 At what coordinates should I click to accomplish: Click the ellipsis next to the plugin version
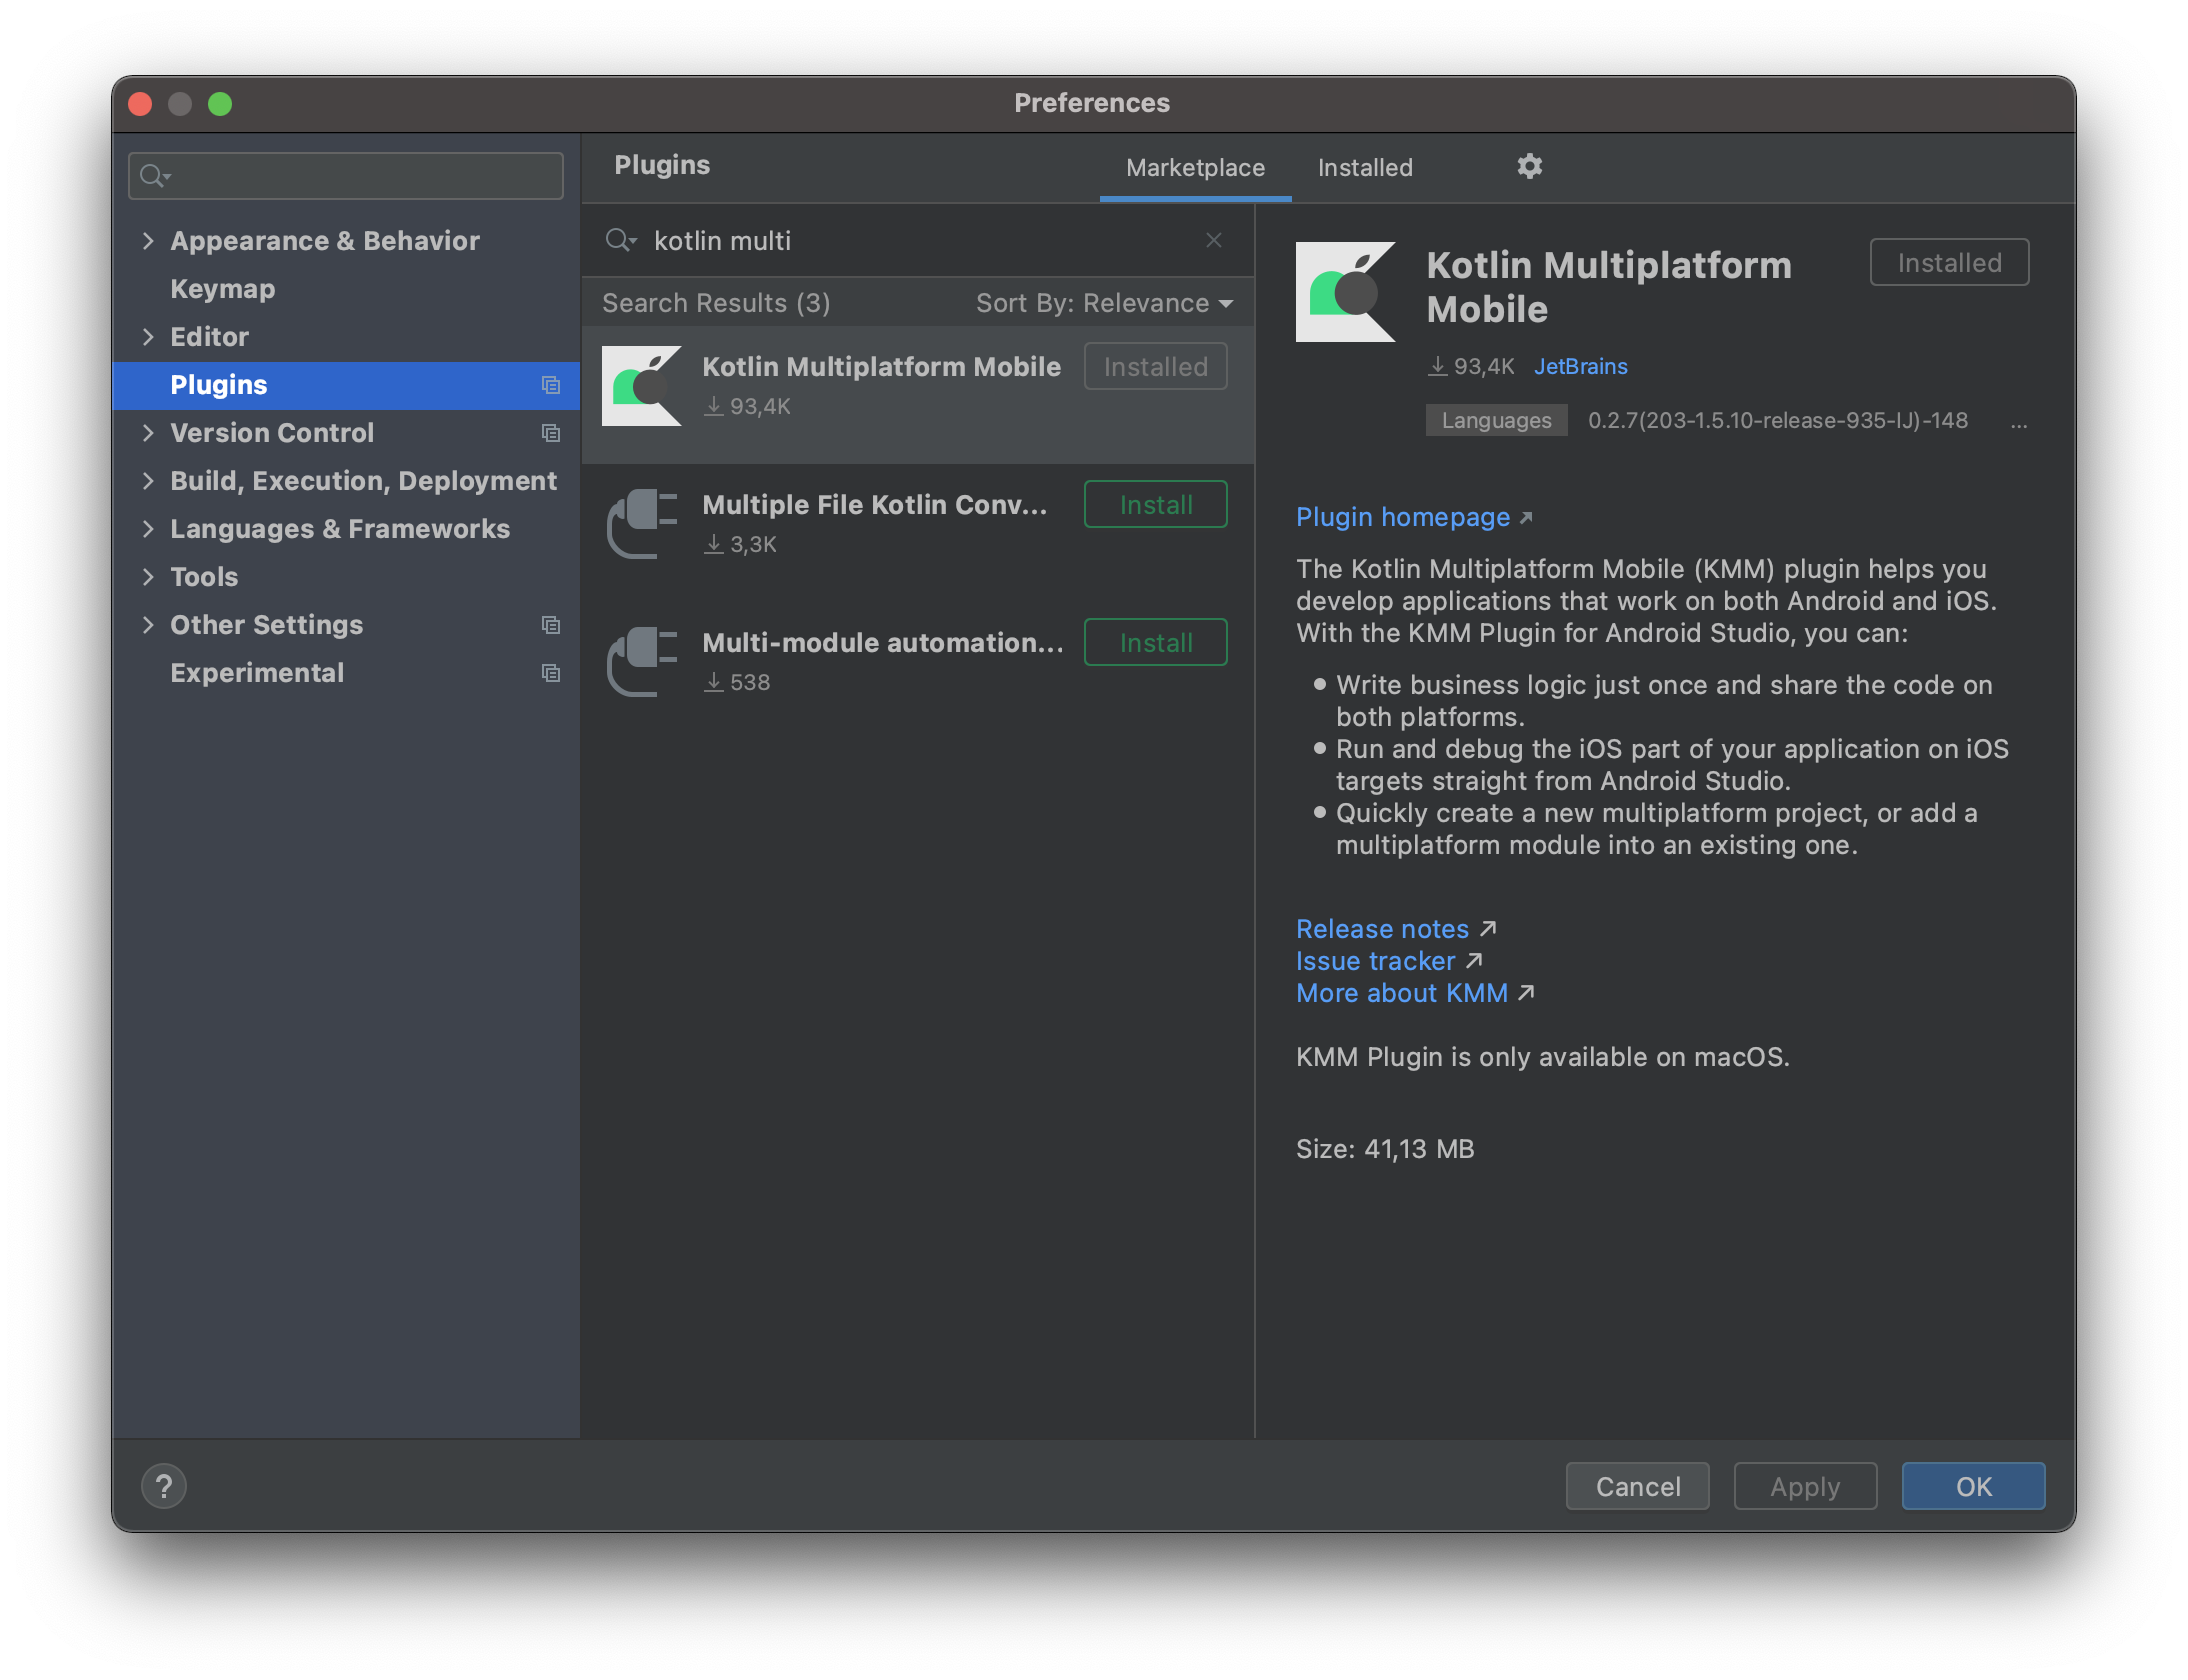[2019, 424]
